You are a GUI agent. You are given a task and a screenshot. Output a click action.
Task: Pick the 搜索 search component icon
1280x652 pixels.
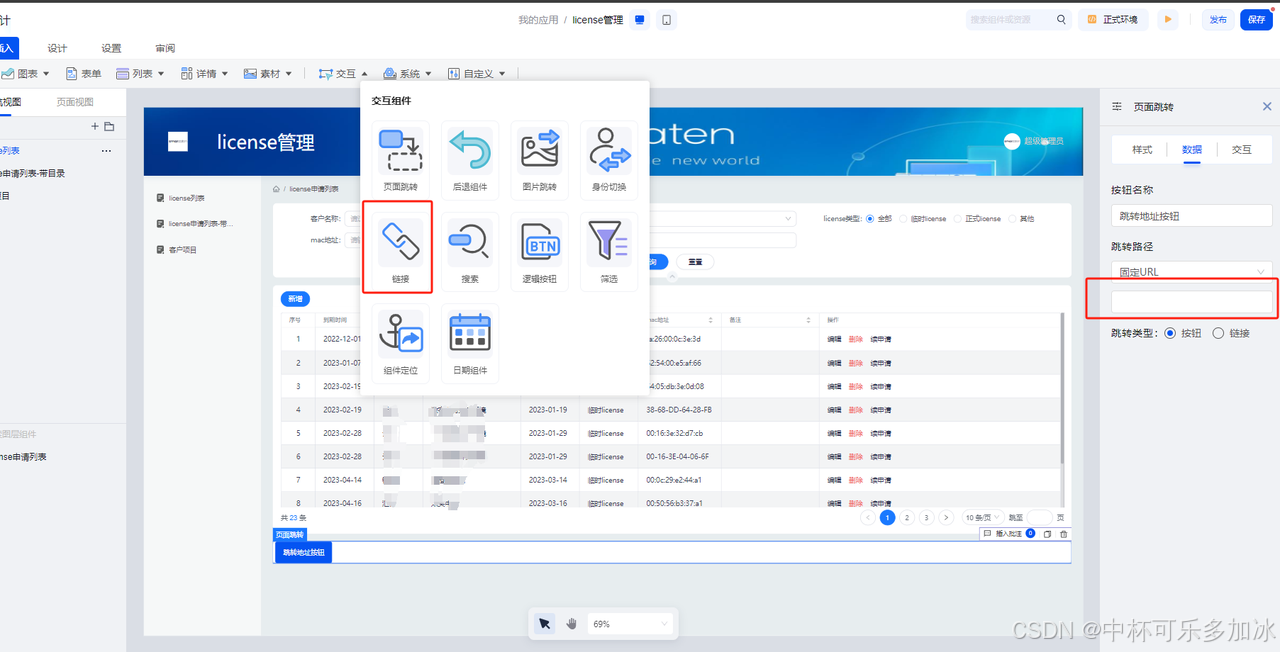tap(470, 242)
